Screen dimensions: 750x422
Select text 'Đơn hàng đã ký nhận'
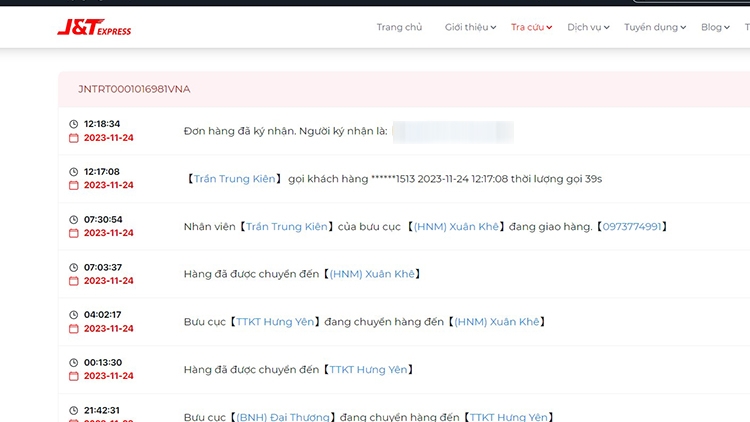240,131
